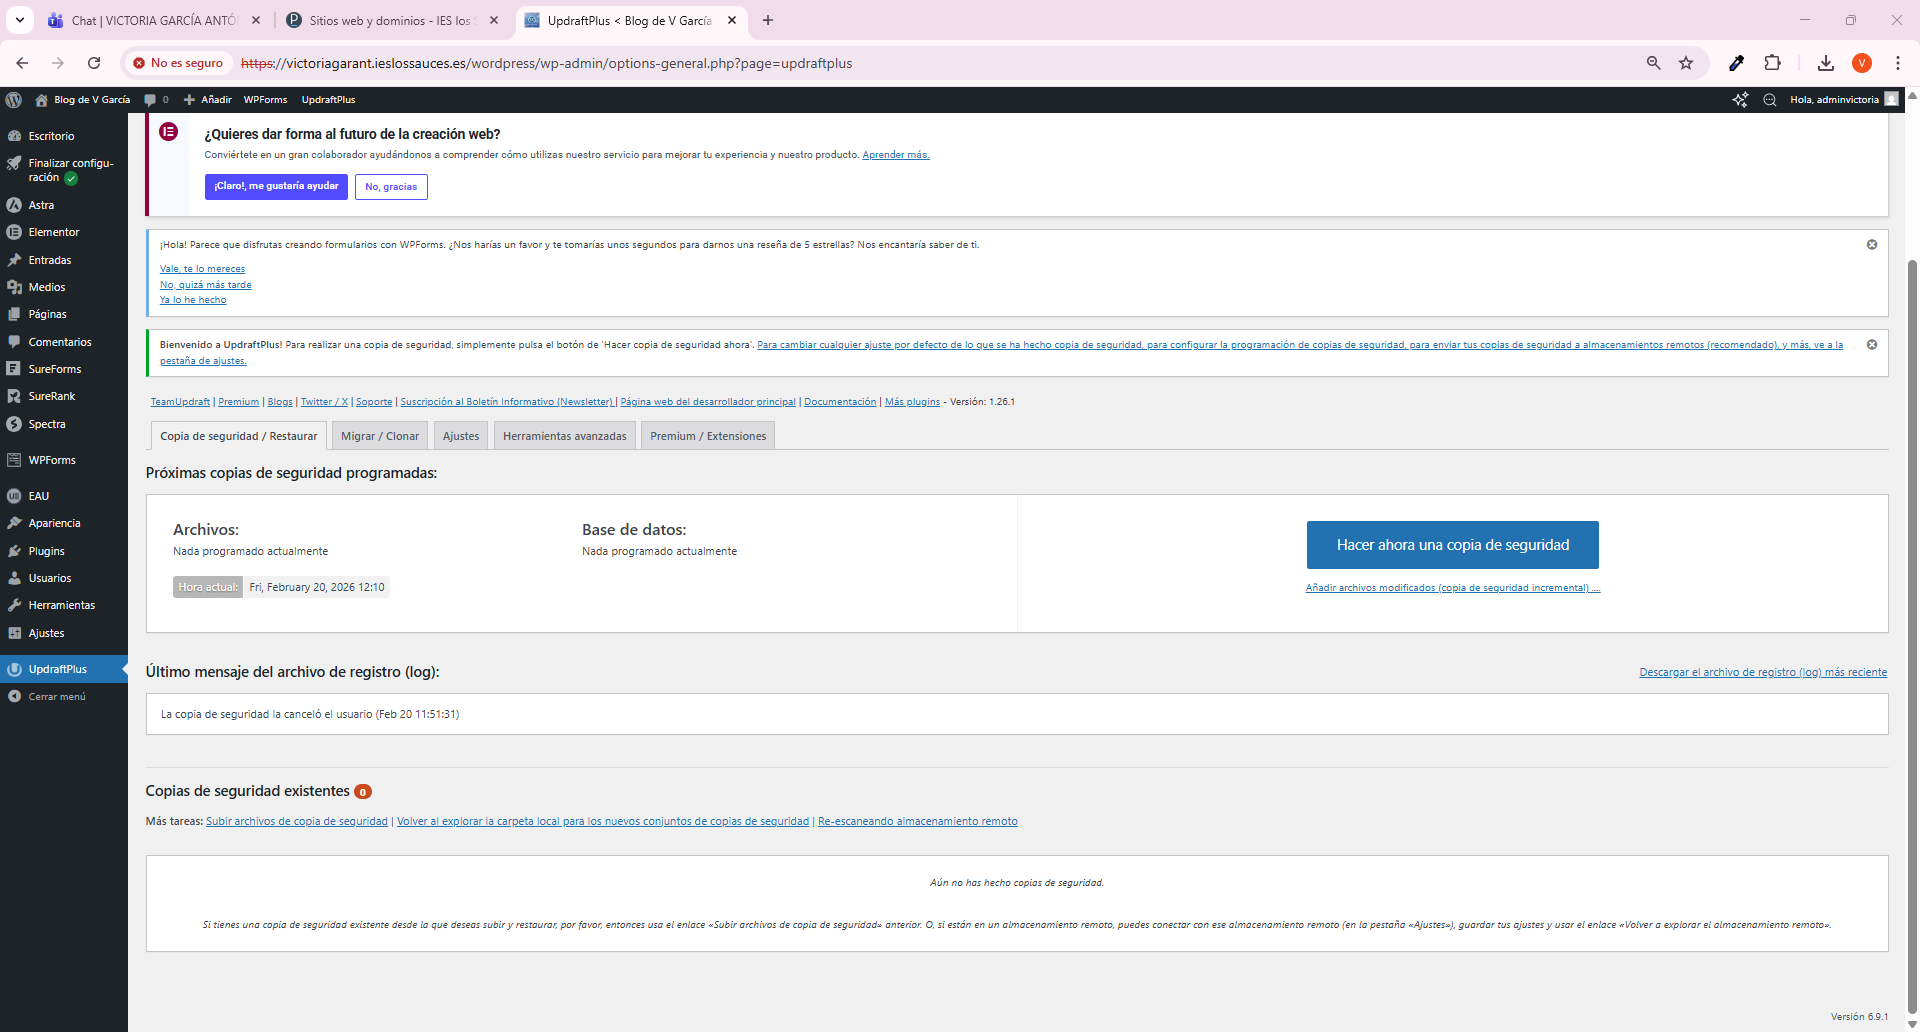Click the admin bar search magnifier icon
The width and height of the screenshot is (1920, 1032).
pos(1769,100)
